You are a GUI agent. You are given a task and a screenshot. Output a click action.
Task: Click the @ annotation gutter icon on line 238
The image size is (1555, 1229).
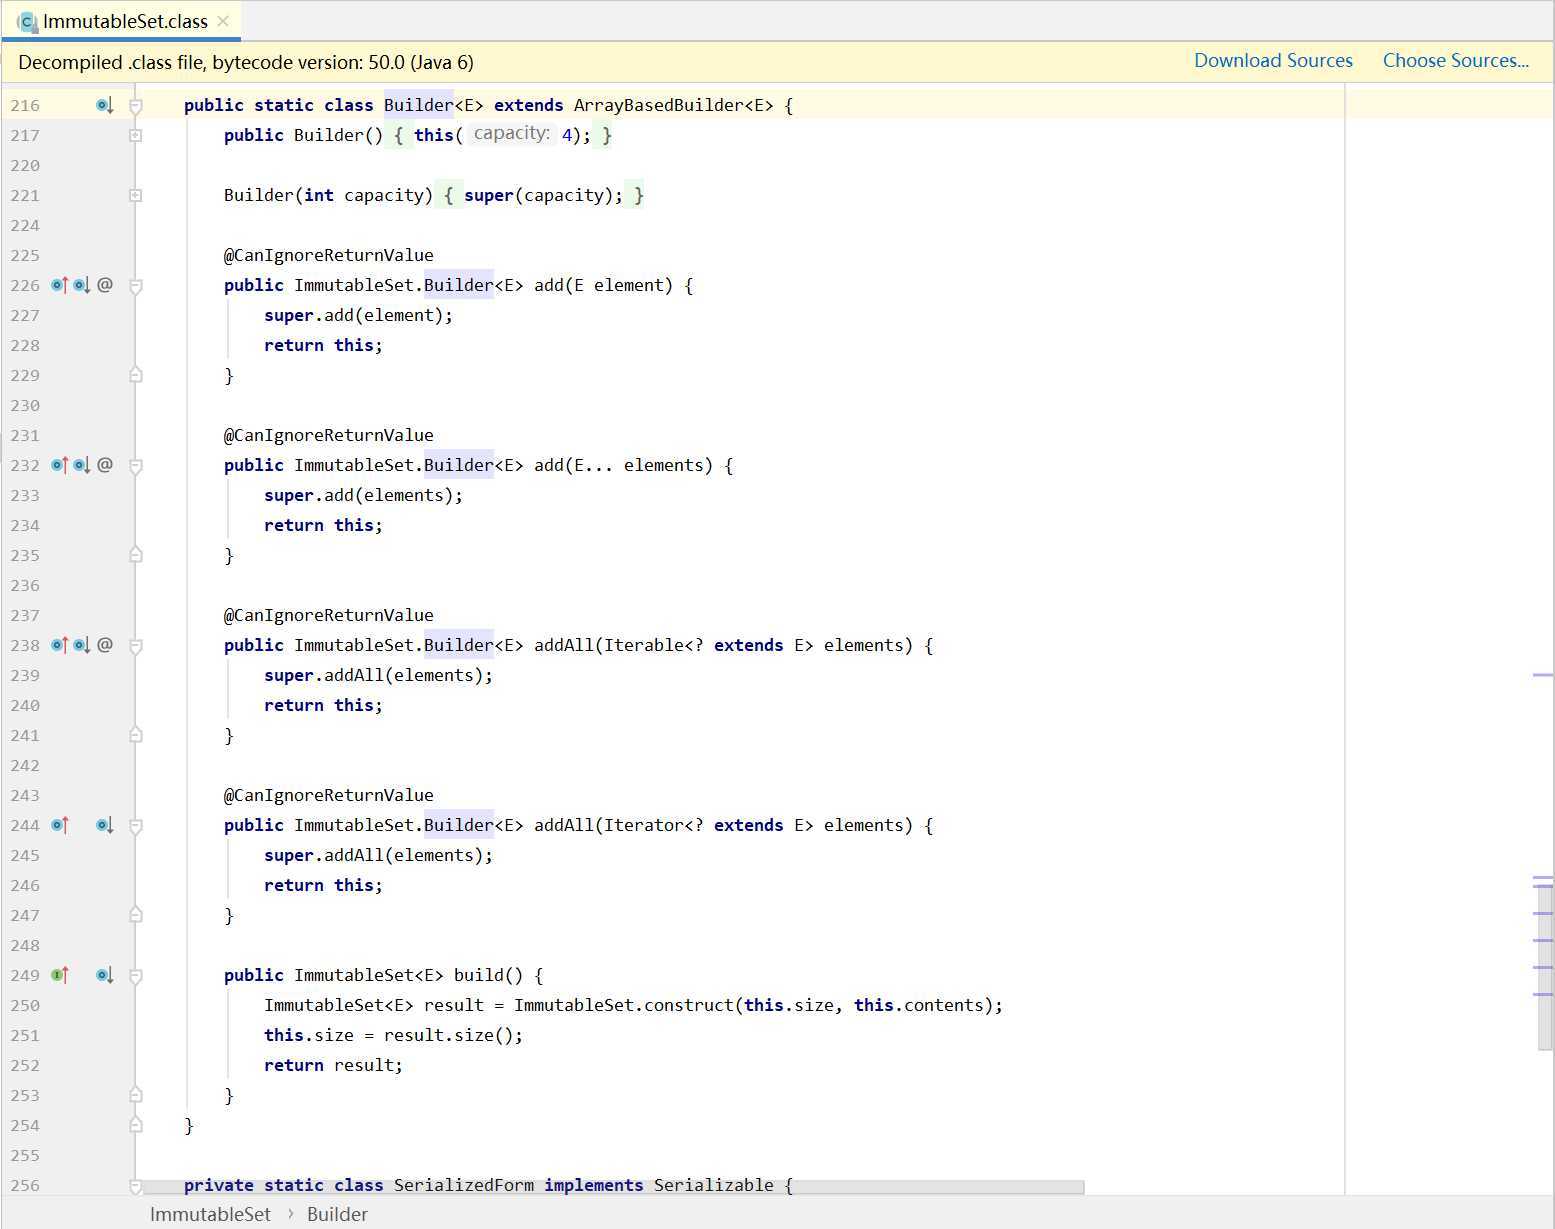(105, 645)
